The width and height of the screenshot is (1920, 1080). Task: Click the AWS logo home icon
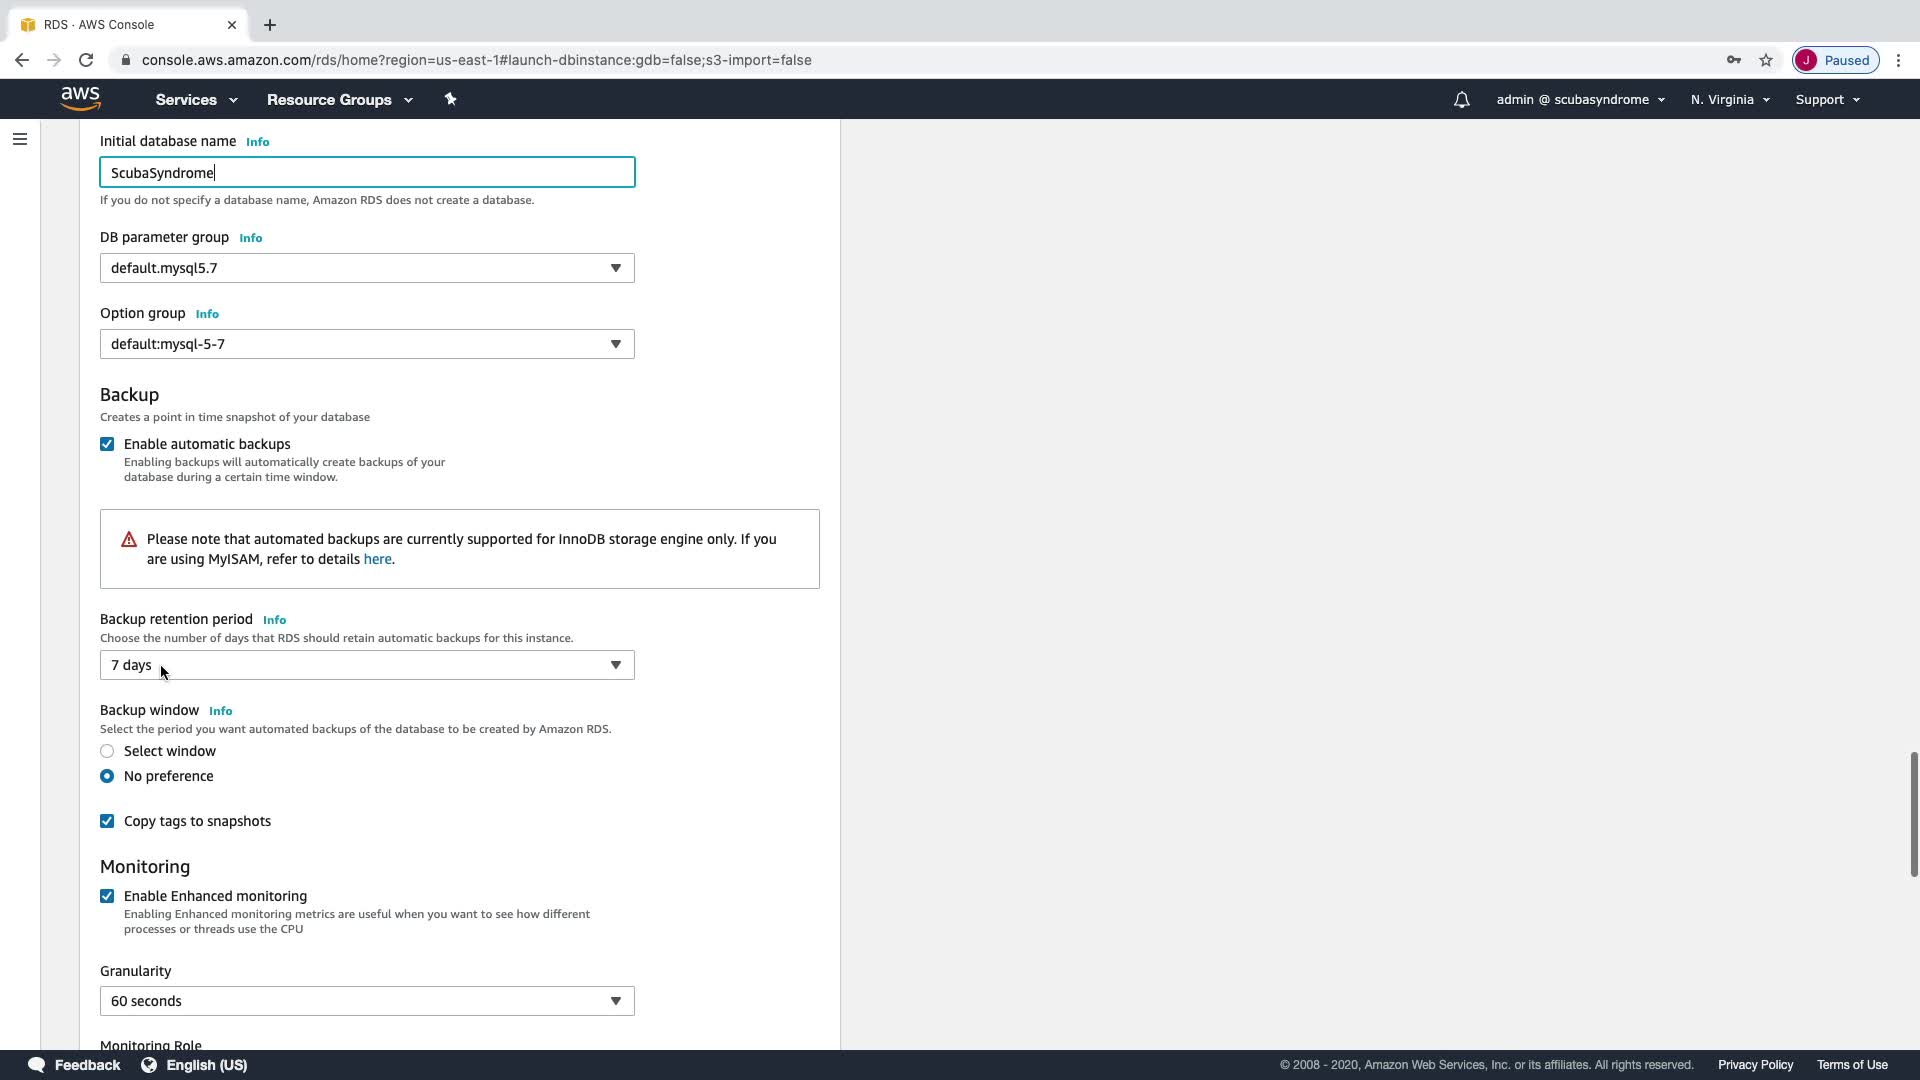pyautogui.click(x=80, y=98)
